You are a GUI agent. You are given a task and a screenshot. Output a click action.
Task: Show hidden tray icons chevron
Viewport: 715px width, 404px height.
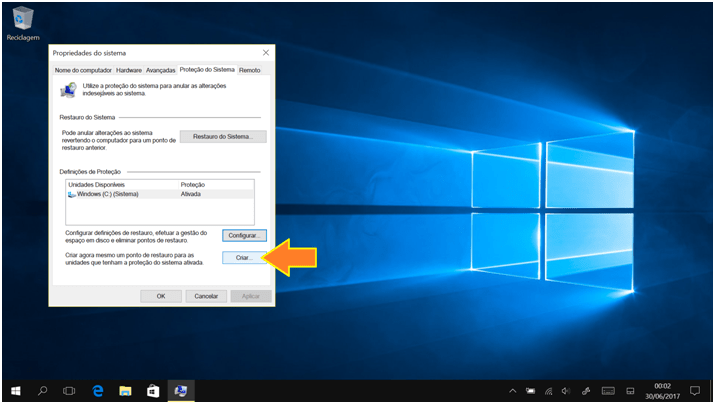[513, 390]
